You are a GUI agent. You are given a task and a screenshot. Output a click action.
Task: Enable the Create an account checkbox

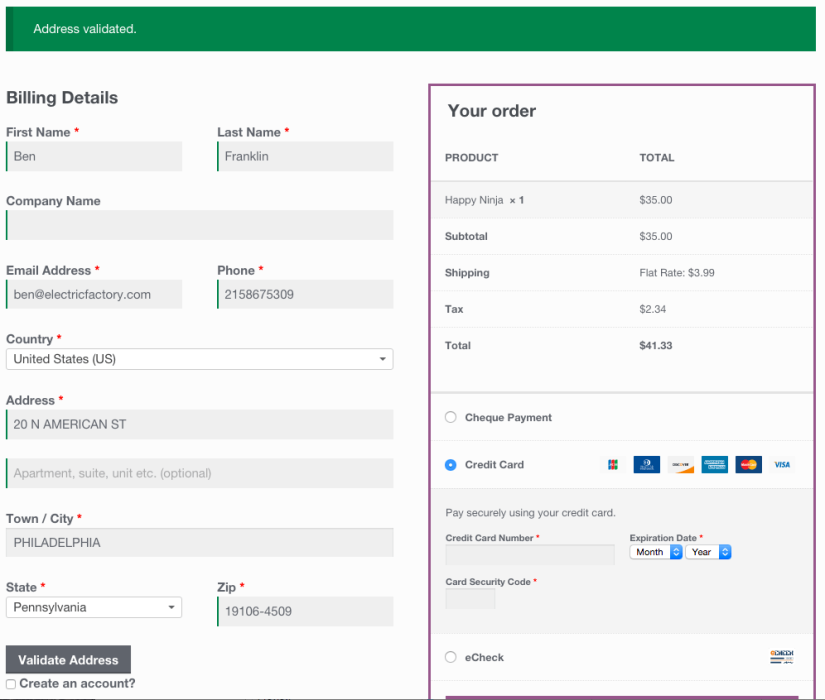(x=10, y=681)
